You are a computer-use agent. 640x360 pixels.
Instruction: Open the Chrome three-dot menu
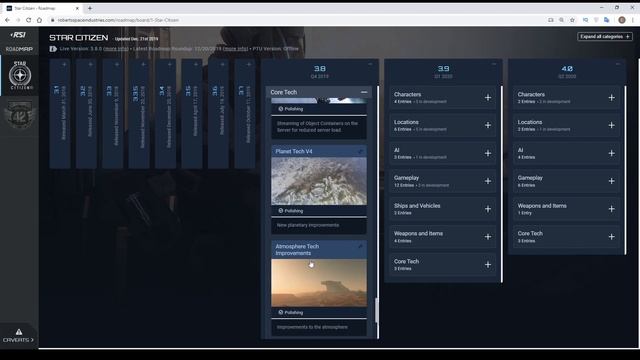(633, 20)
